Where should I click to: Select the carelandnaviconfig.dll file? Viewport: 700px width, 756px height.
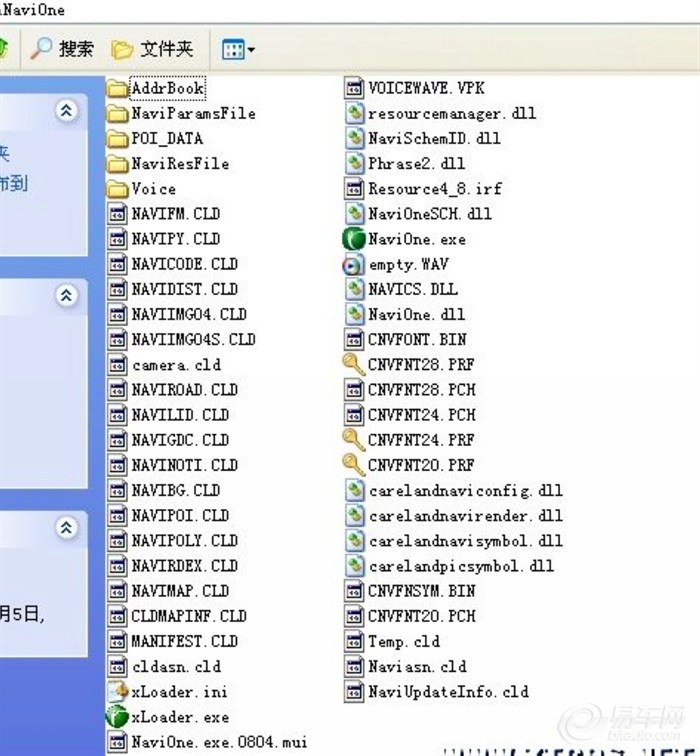pos(465,491)
